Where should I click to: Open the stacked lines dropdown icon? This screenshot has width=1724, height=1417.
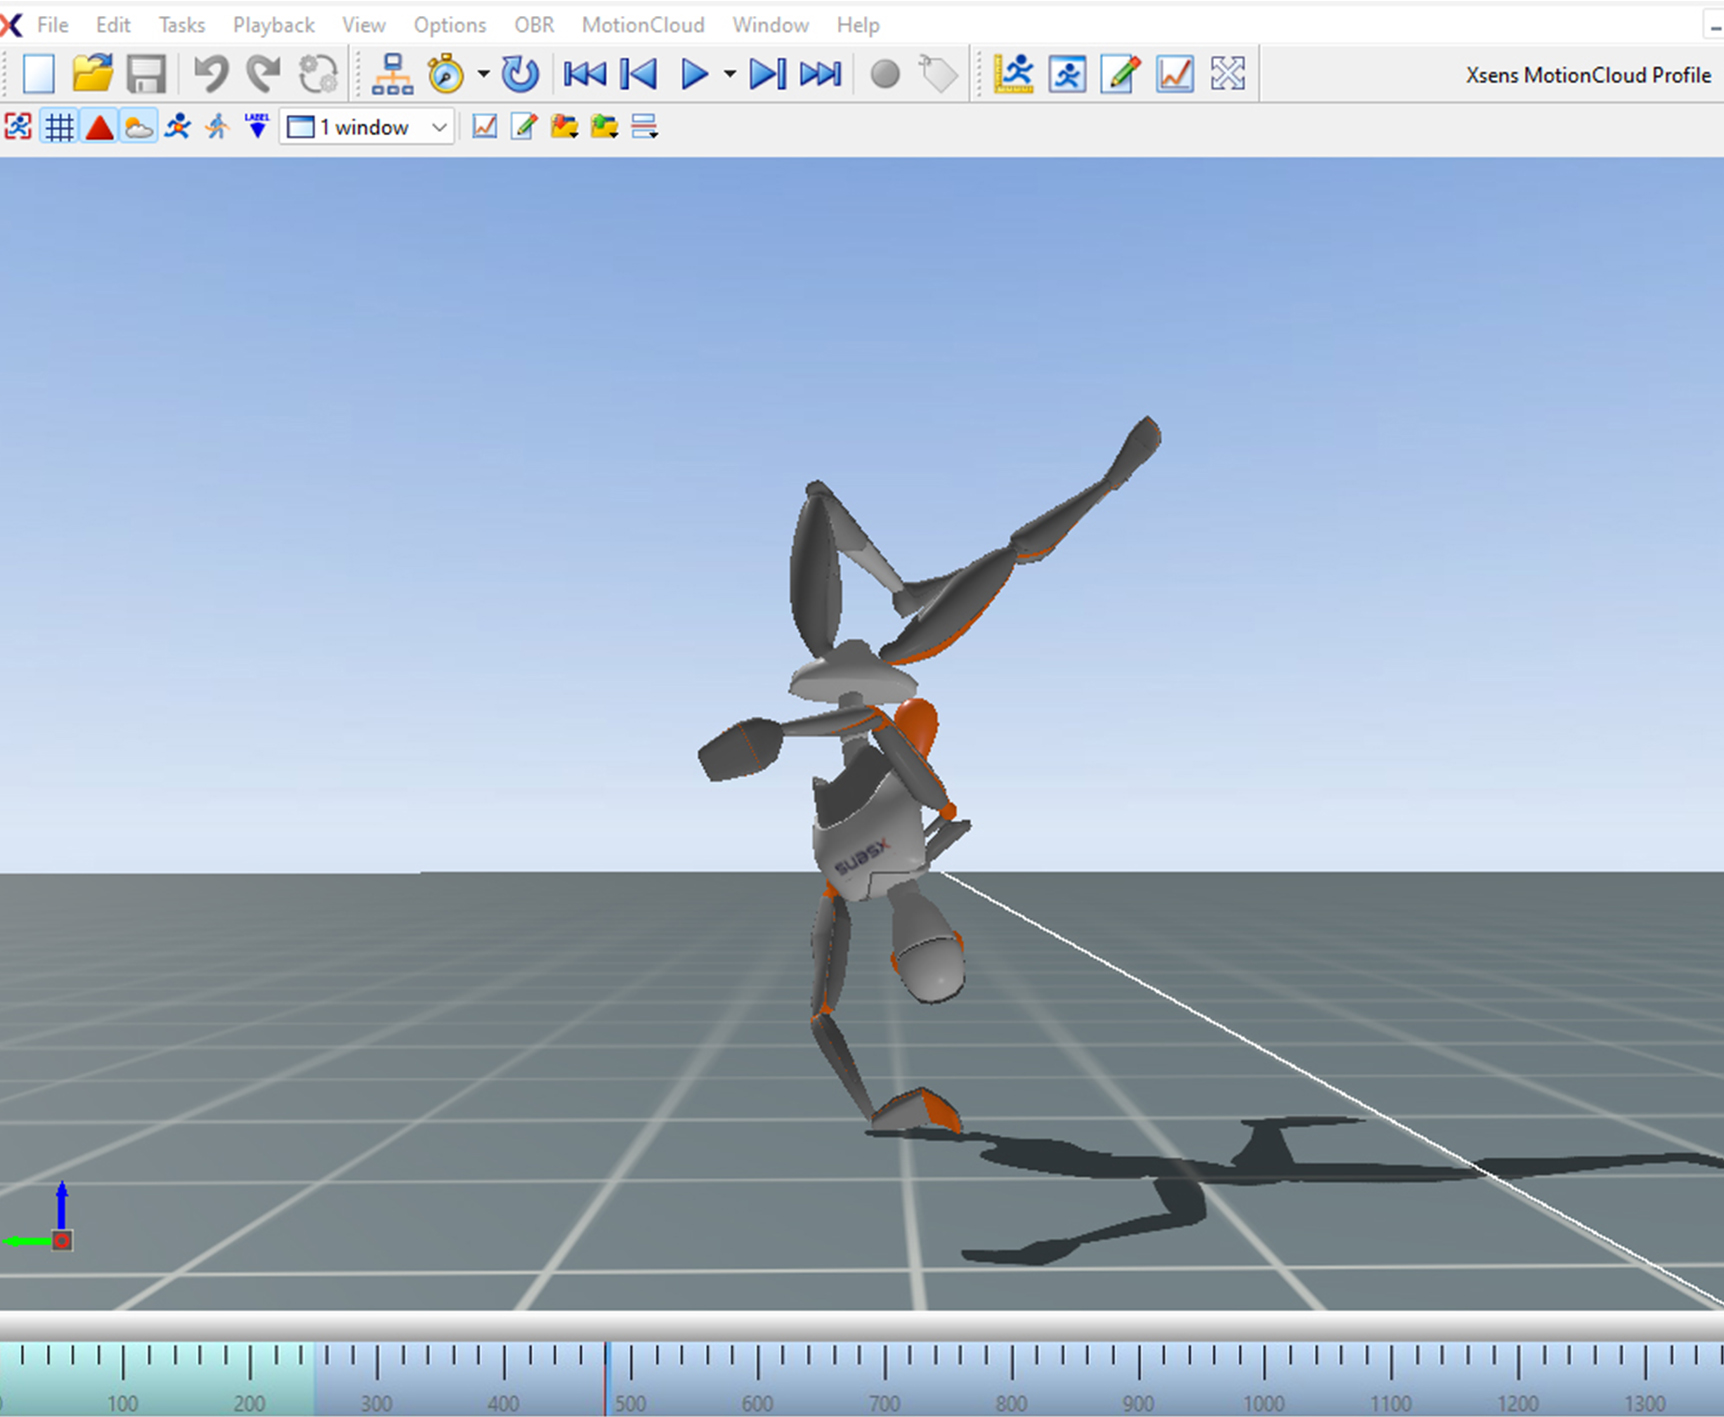point(645,127)
